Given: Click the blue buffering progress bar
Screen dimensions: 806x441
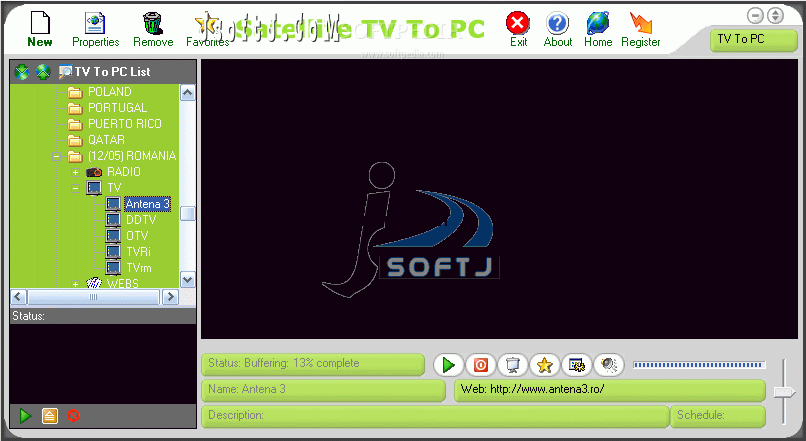Looking at the screenshot, I should [699, 365].
